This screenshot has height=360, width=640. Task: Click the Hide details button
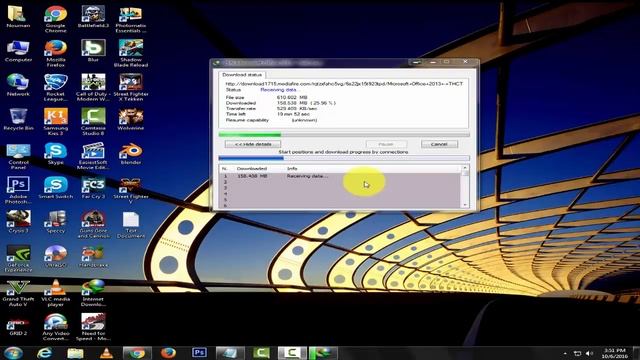point(253,144)
